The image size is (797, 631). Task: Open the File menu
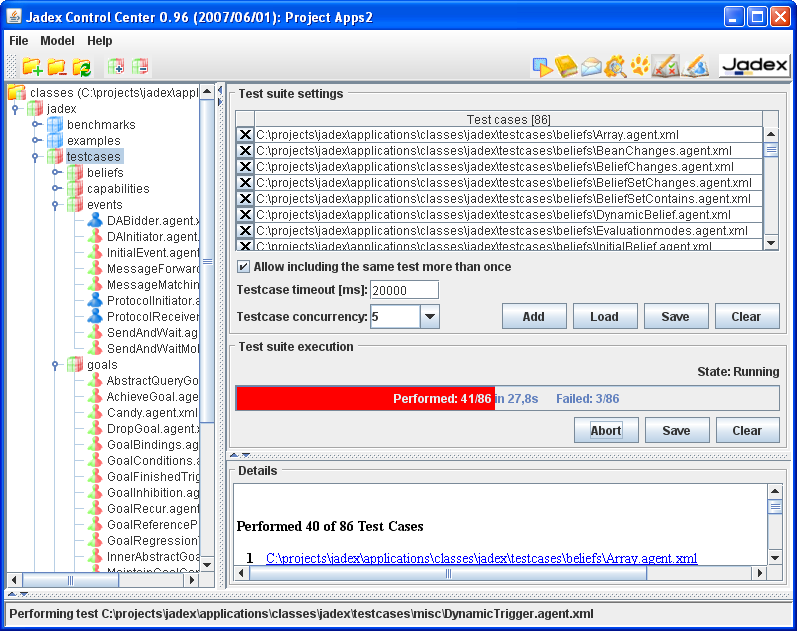click(19, 41)
